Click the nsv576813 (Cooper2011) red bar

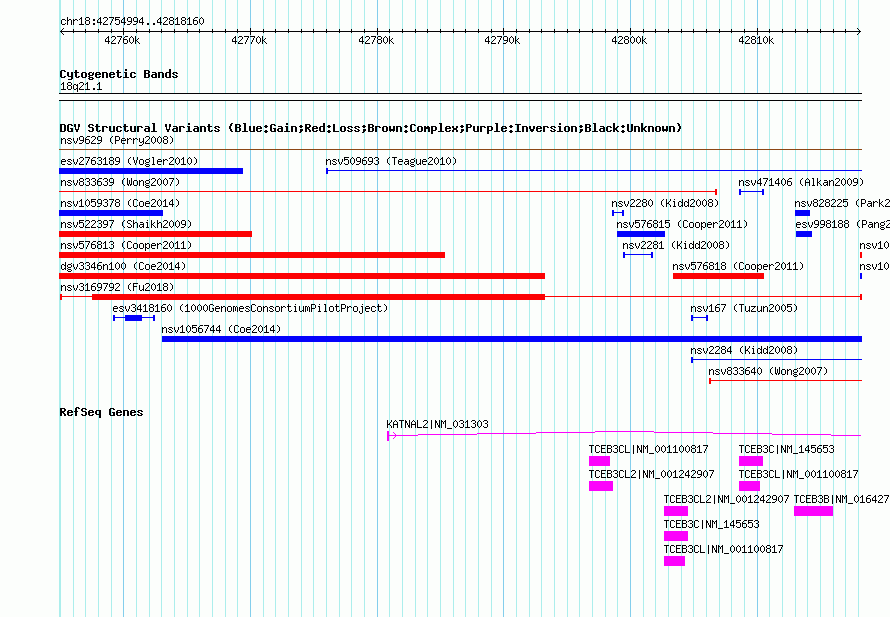[252, 255]
